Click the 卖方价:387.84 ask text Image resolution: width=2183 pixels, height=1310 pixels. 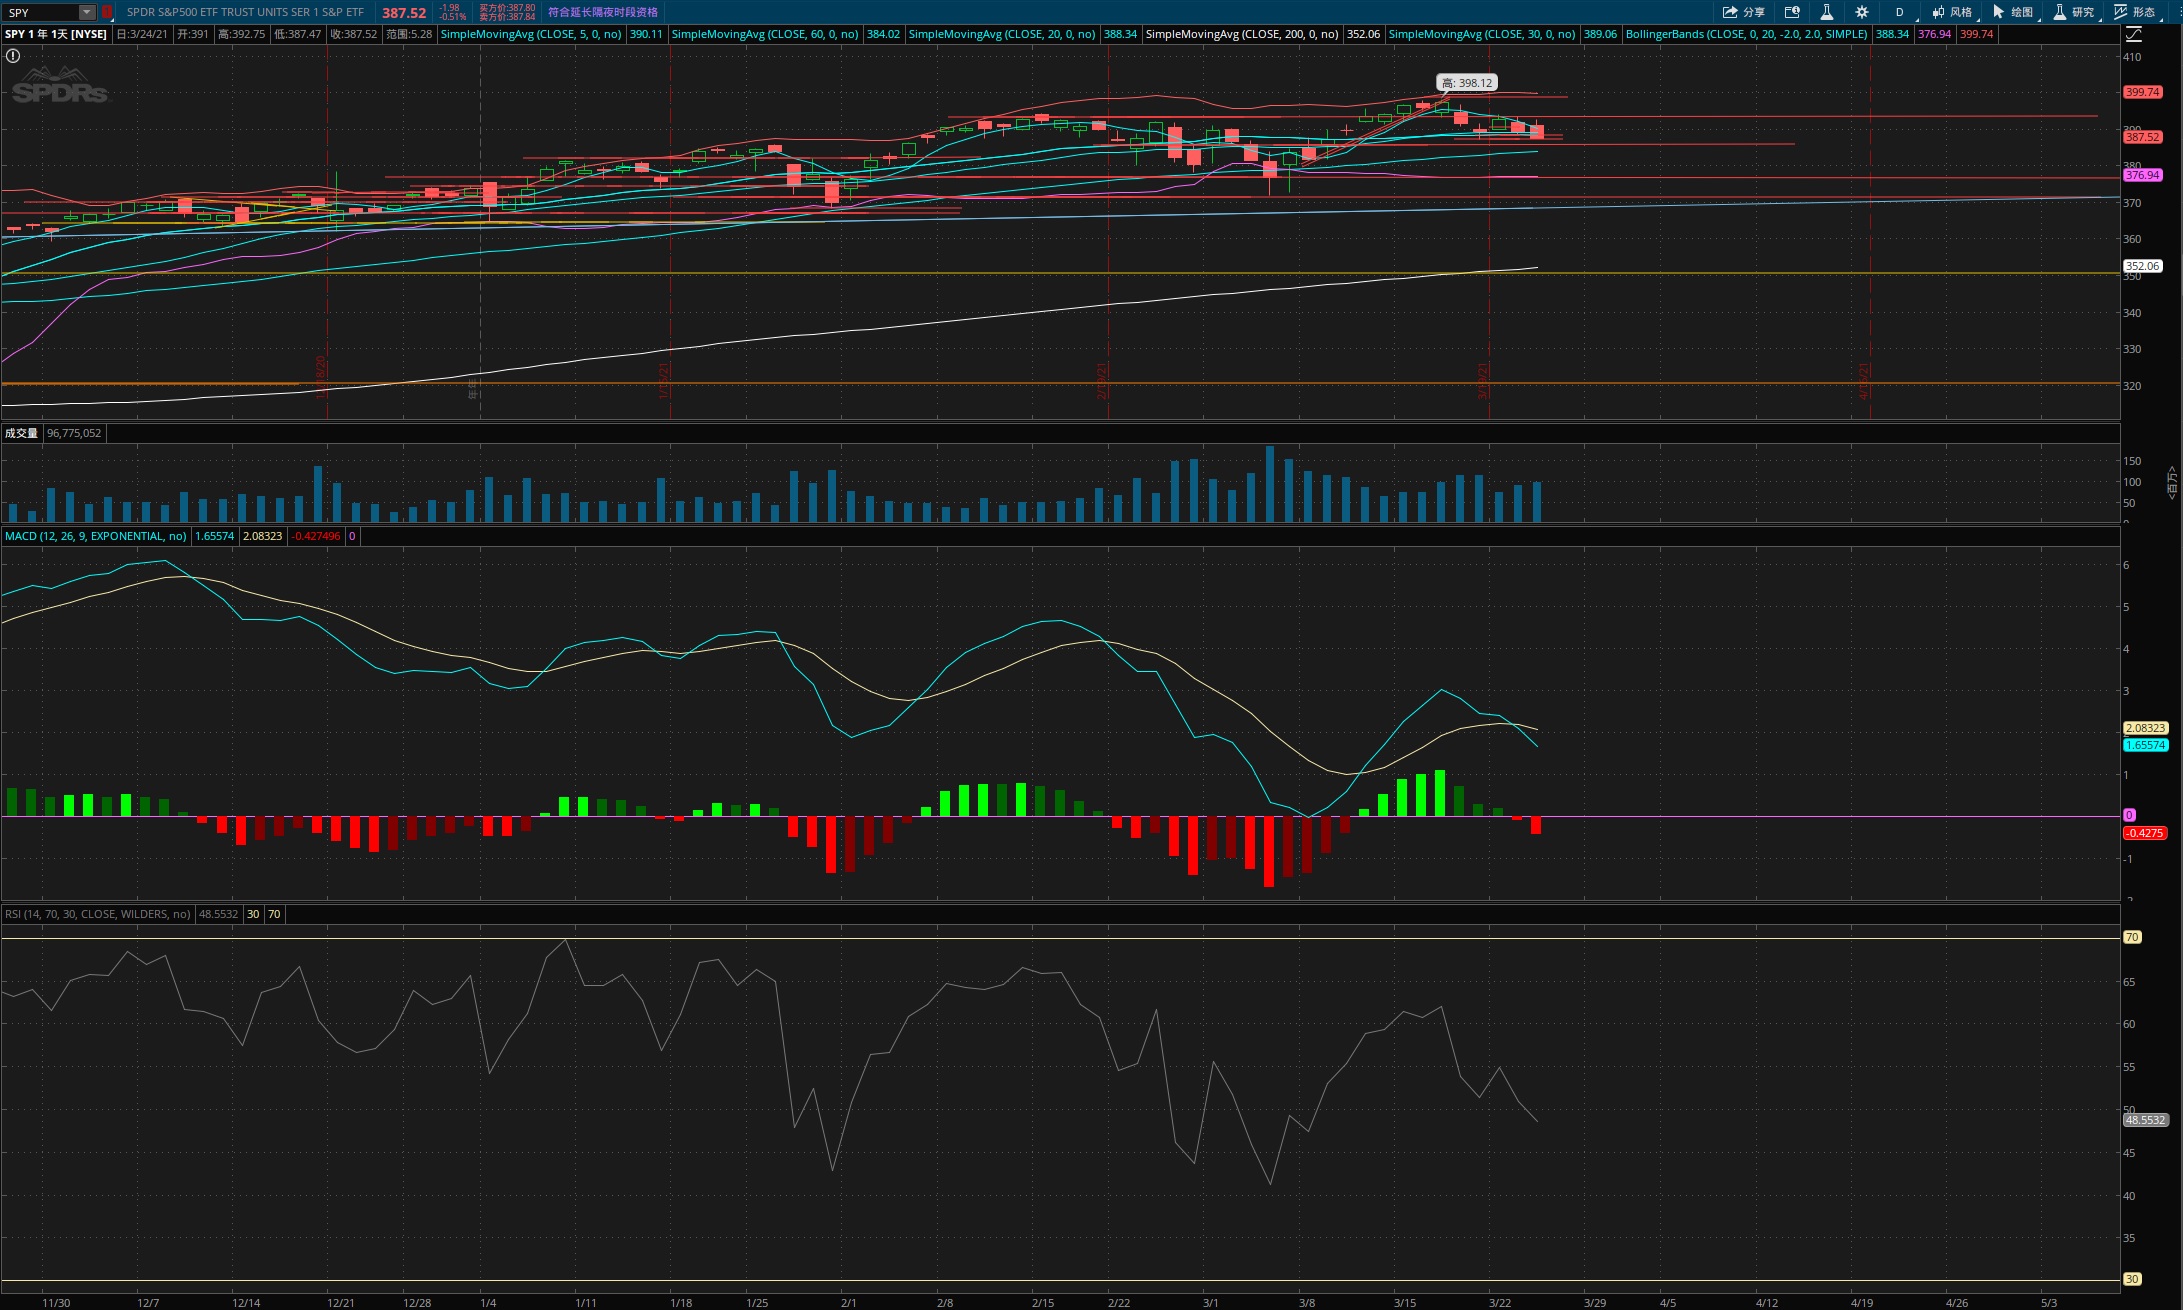[x=507, y=17]
